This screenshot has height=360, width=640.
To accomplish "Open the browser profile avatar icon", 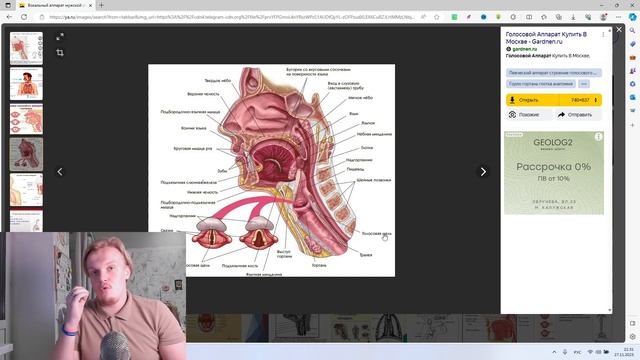I will [x=604, y=17].
